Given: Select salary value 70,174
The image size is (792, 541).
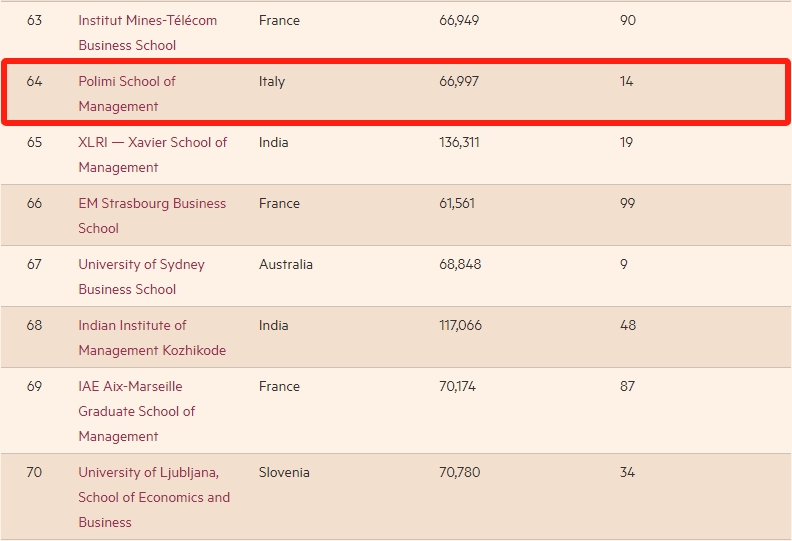Looking at the screenshot, I should click(457, 386).
